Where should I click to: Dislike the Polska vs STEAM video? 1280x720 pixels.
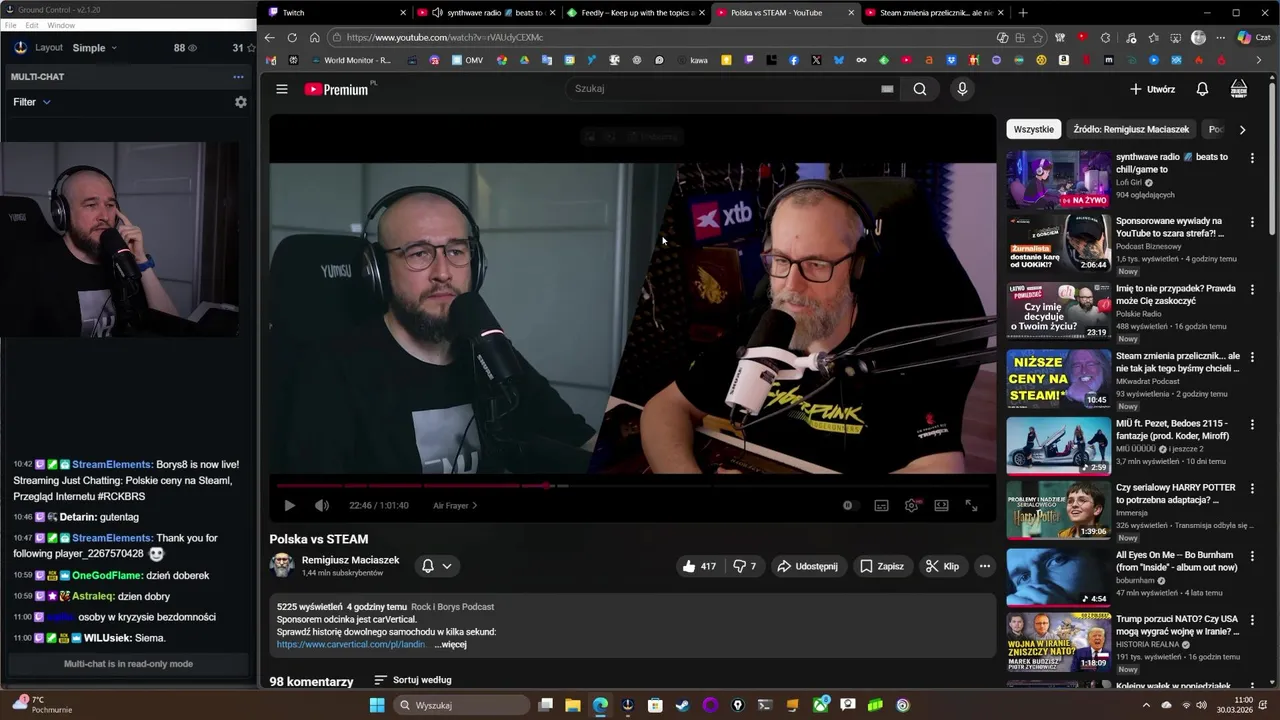pyautogui.click(x=745, y=566)
